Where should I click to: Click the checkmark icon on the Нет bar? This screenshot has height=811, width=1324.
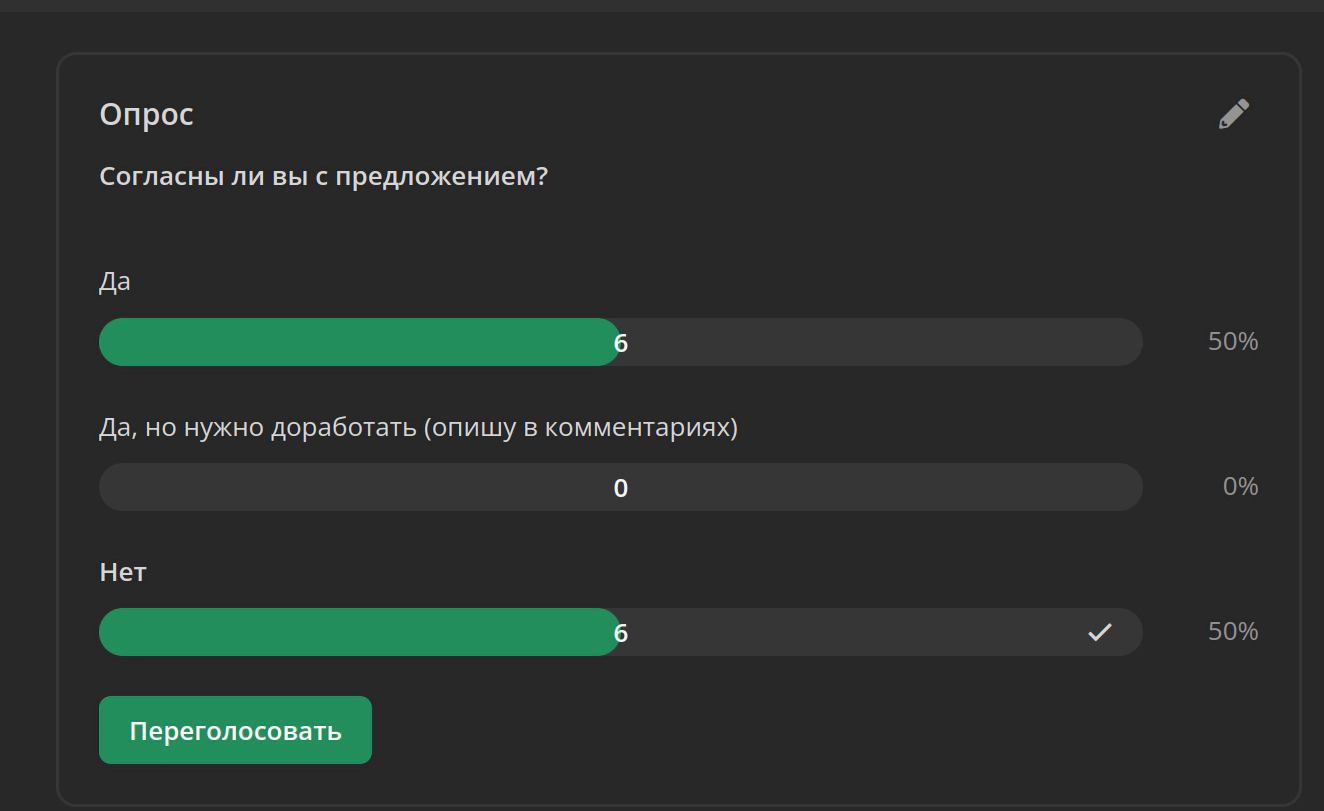(x=1100, y=632)
